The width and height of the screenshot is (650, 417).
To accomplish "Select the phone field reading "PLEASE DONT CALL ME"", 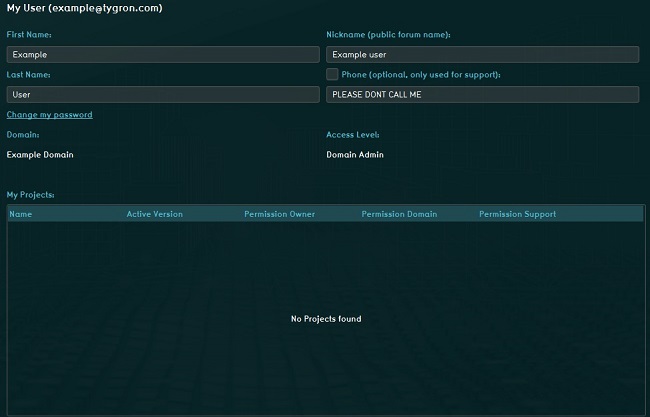I will [x=482, y=95].
